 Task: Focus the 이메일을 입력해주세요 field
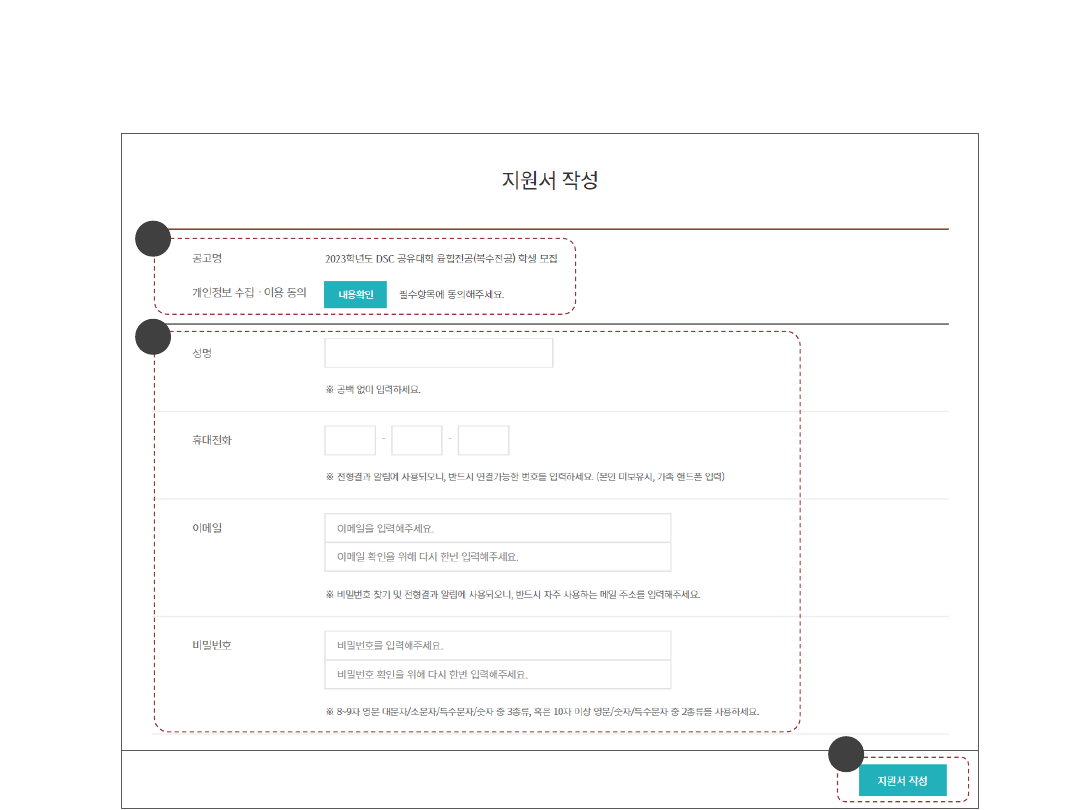click(x=497, y=528)
